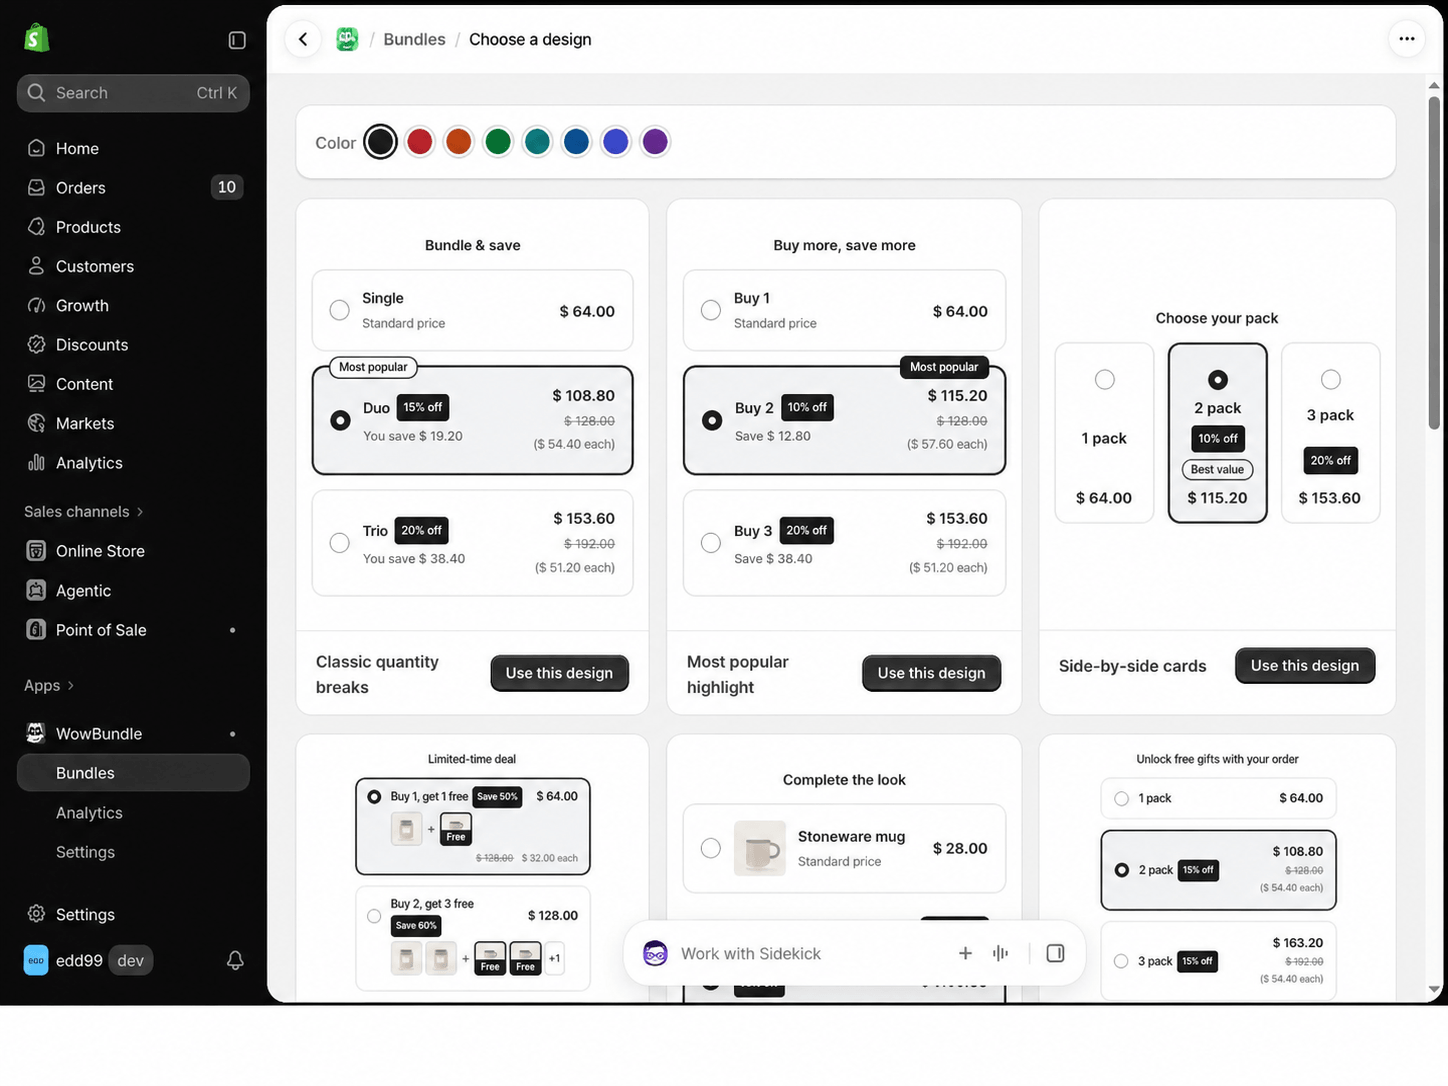Click the page vertical scrollbar

[1434, 263]
